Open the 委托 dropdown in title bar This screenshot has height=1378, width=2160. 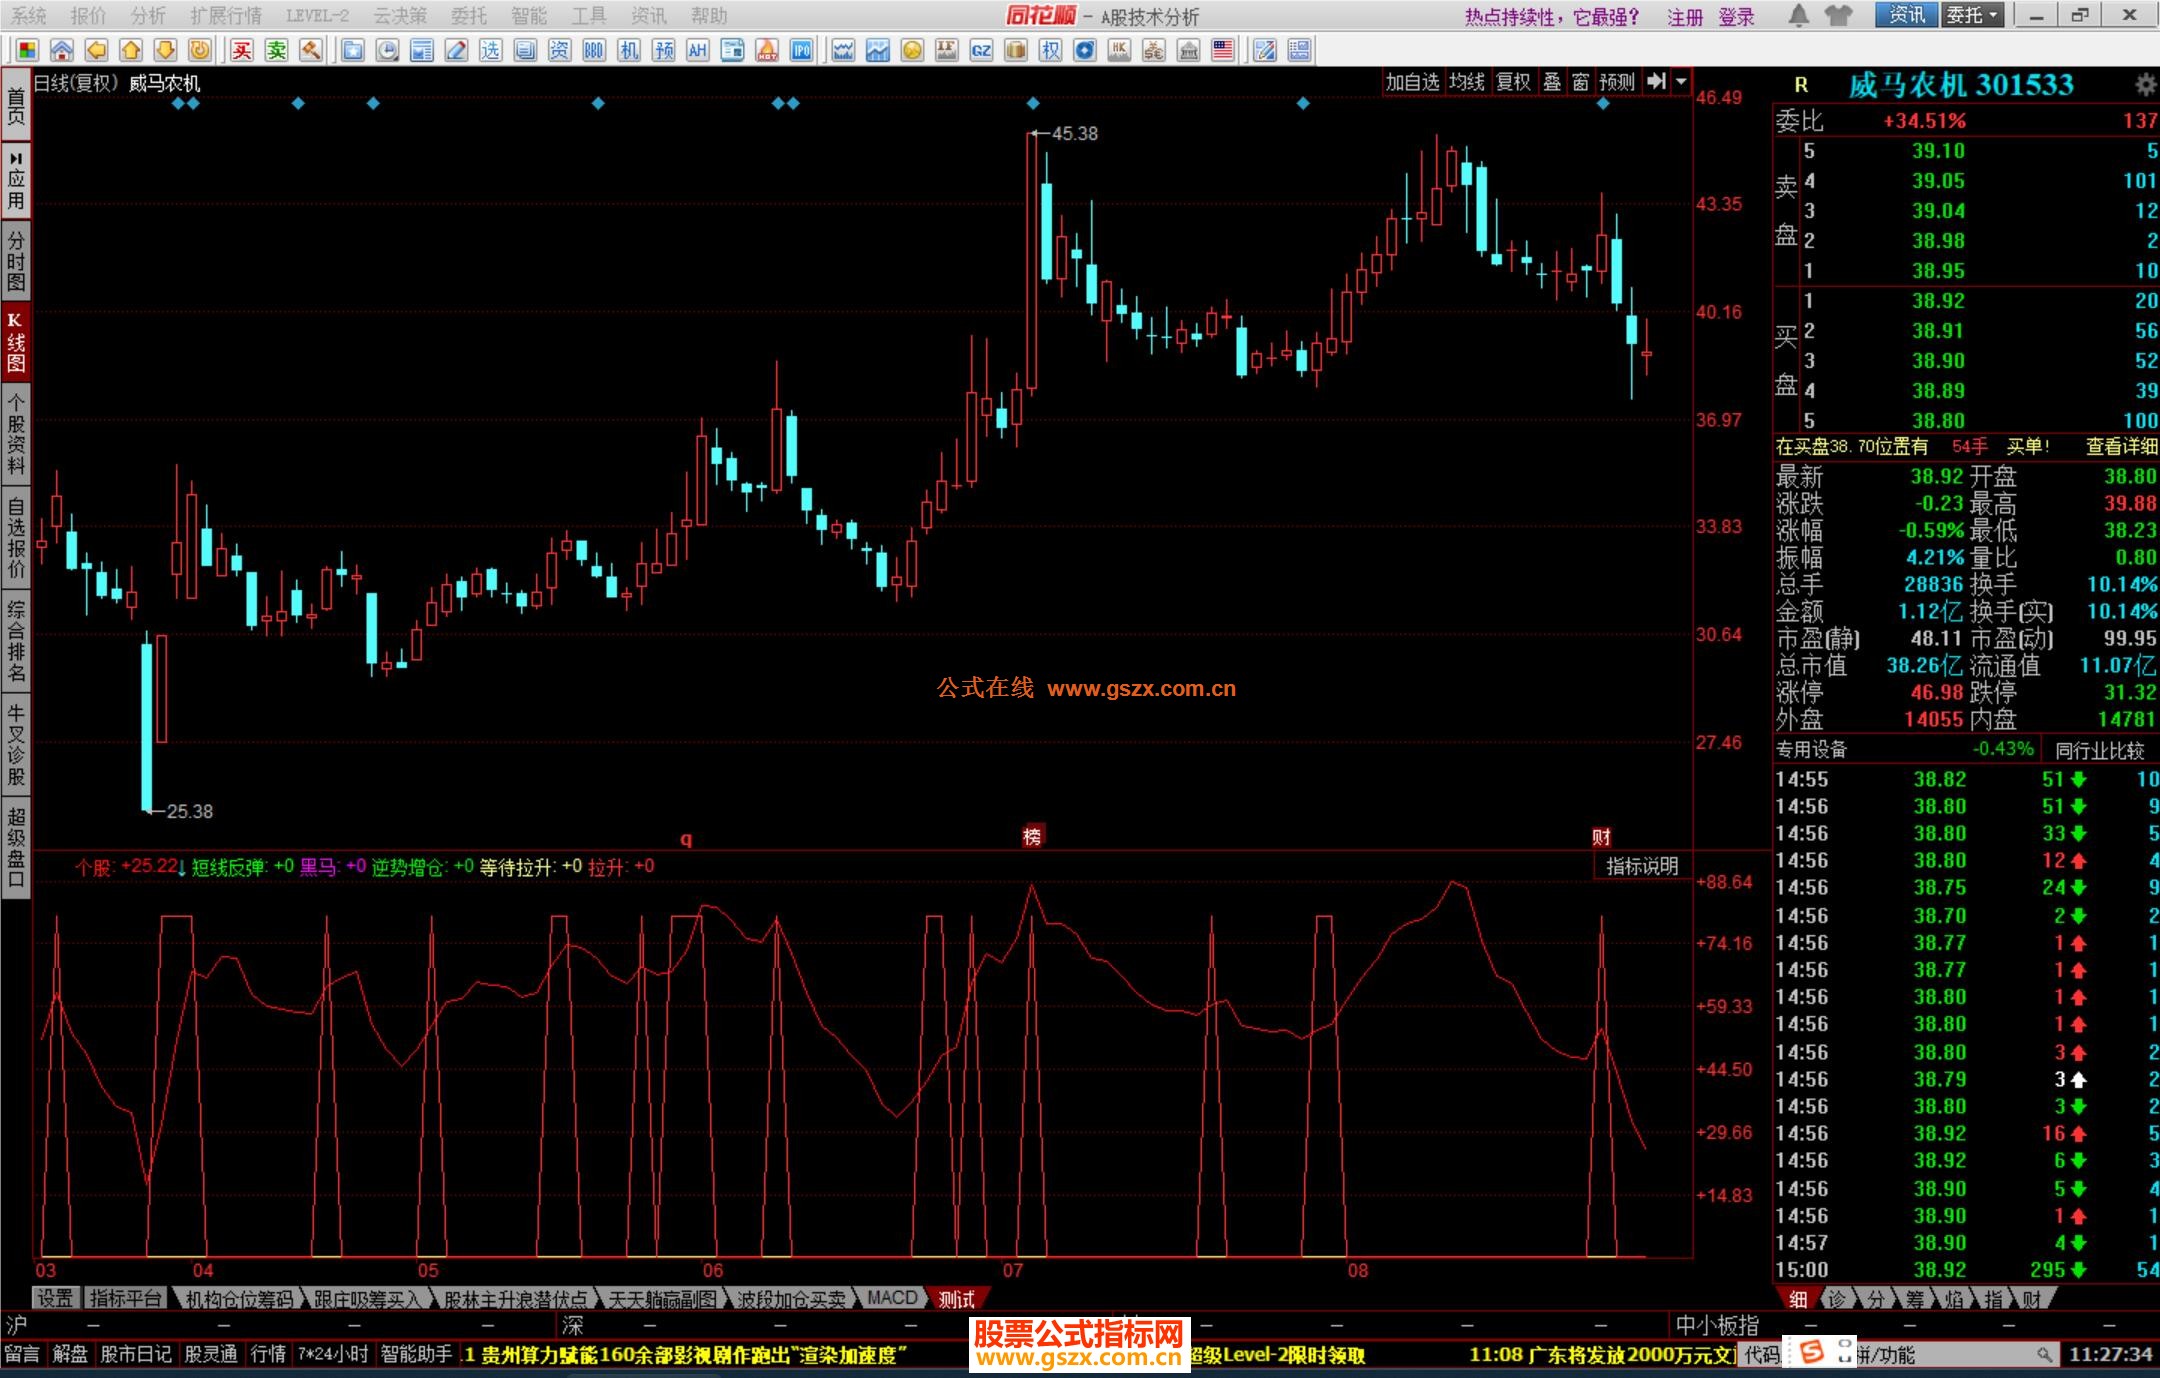pyautogui.click(x=1972, y=15)
